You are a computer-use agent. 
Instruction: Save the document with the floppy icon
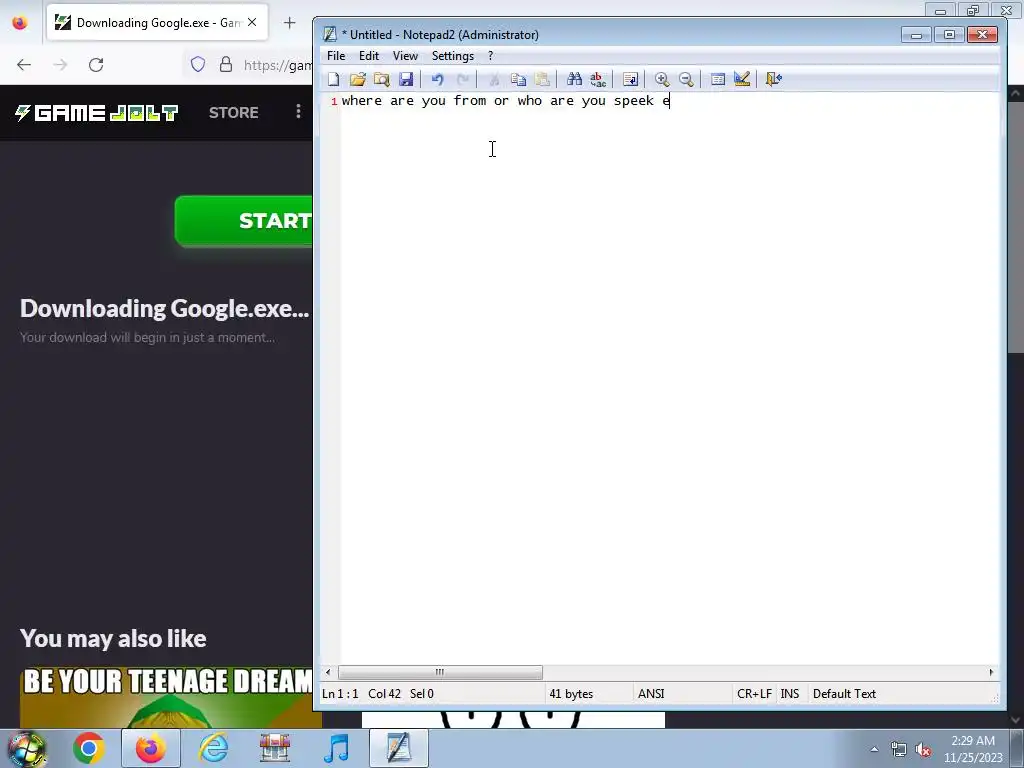(406, 79)
